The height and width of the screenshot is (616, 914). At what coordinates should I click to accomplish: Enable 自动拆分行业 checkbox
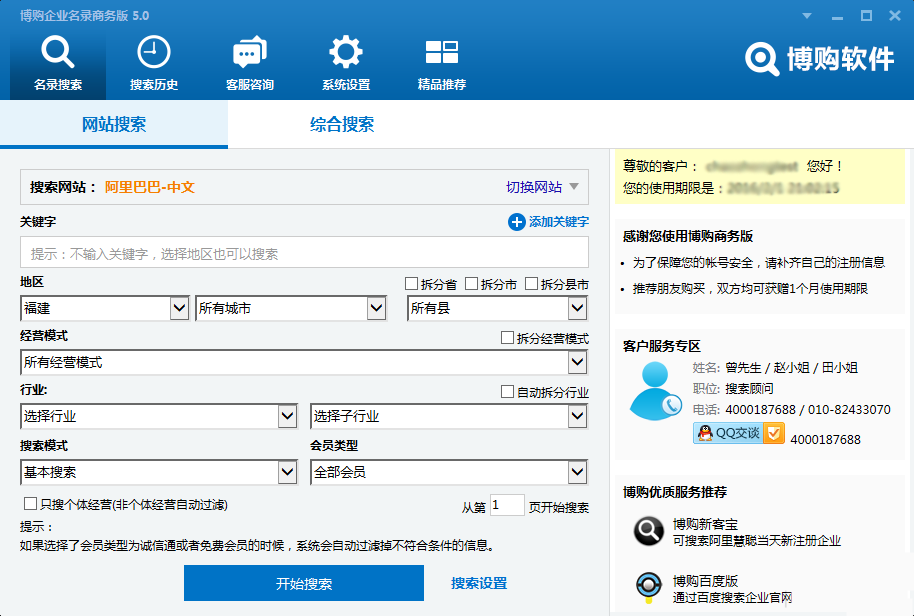(x=508, y=392)
